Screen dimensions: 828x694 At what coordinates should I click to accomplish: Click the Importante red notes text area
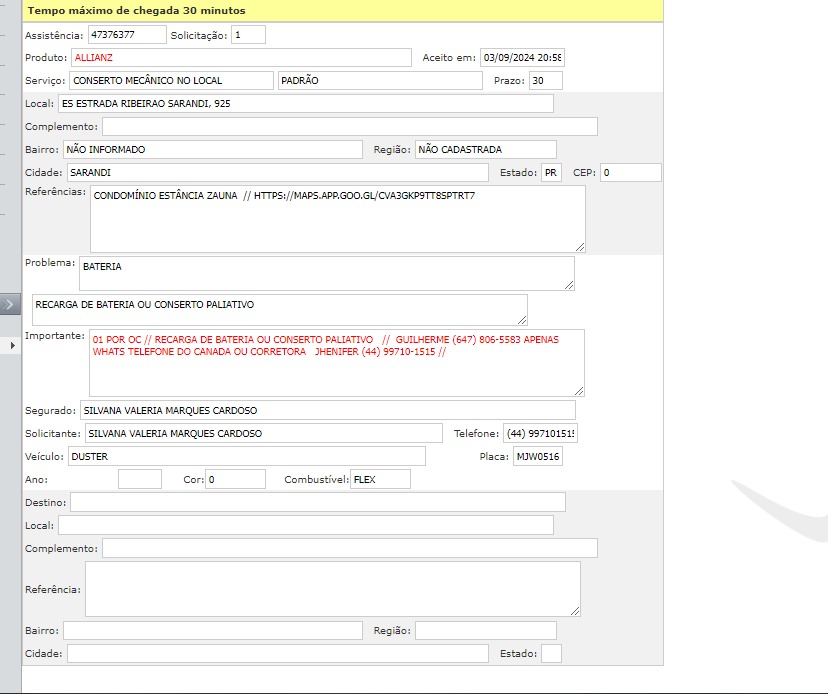click(337, 362)
